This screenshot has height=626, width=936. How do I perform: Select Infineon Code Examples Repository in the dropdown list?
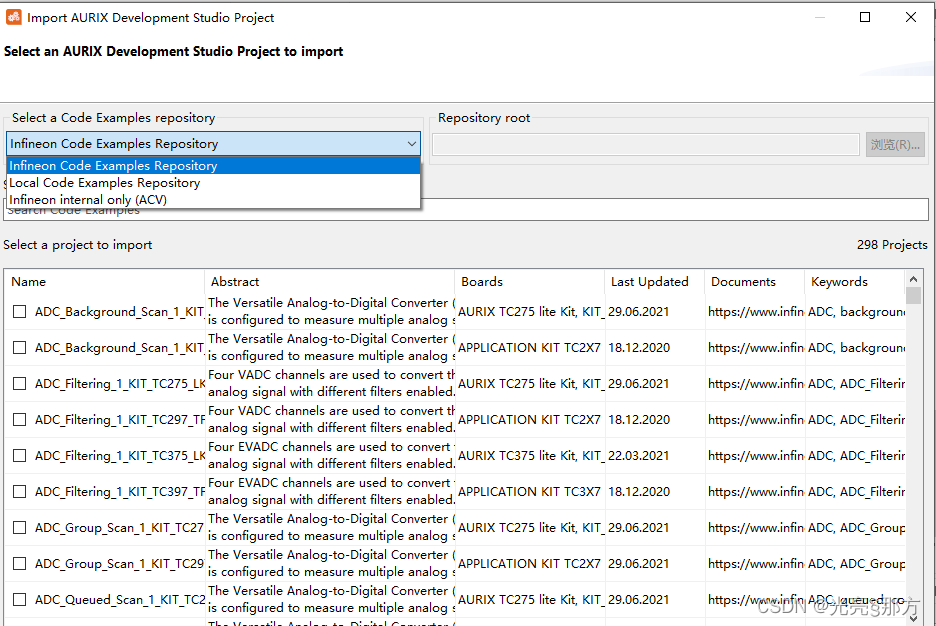click(x=213, y=166)
